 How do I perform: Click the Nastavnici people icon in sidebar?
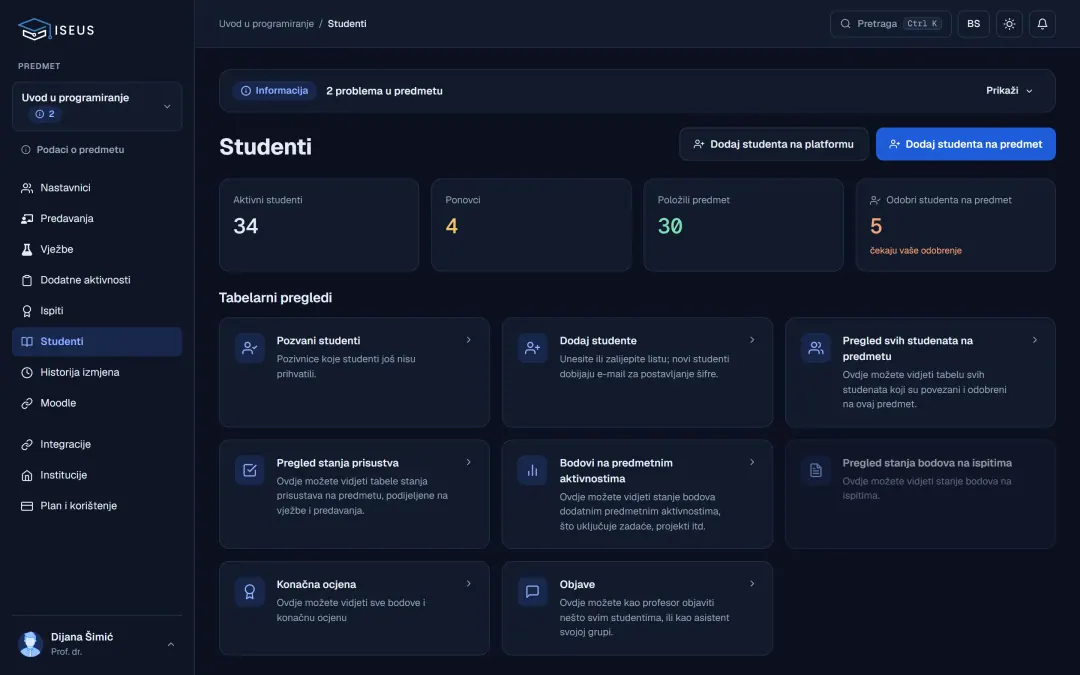27,188
